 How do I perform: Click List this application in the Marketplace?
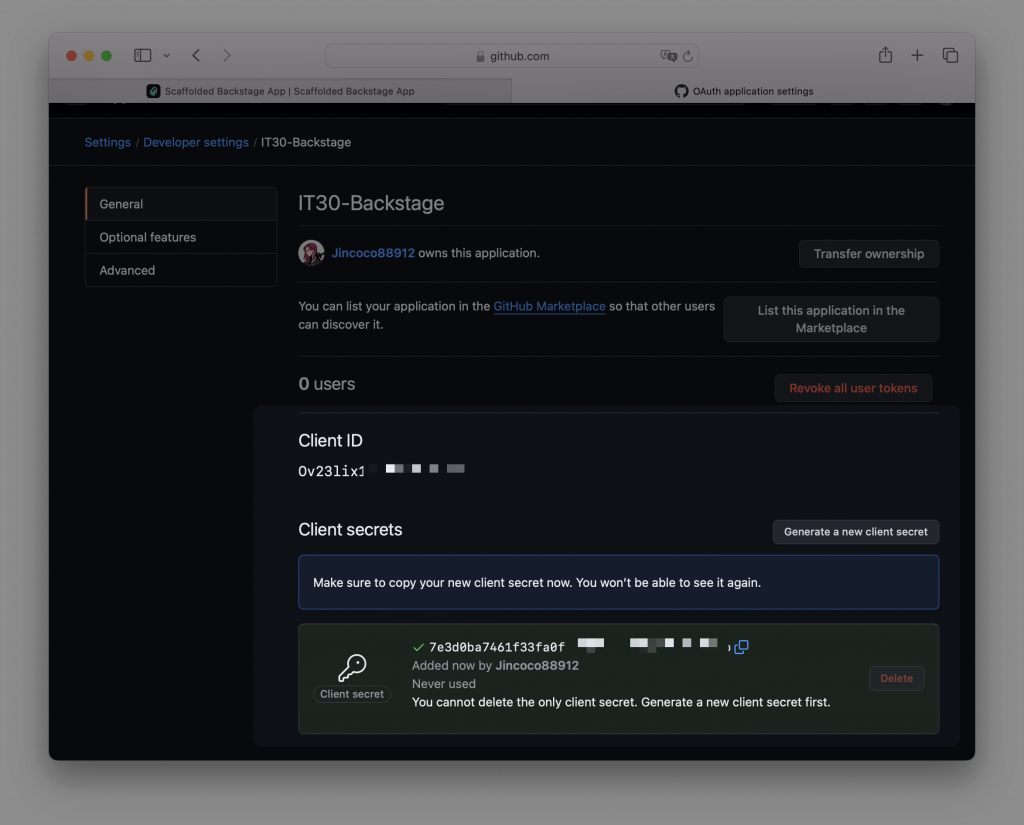pos(831,319)
